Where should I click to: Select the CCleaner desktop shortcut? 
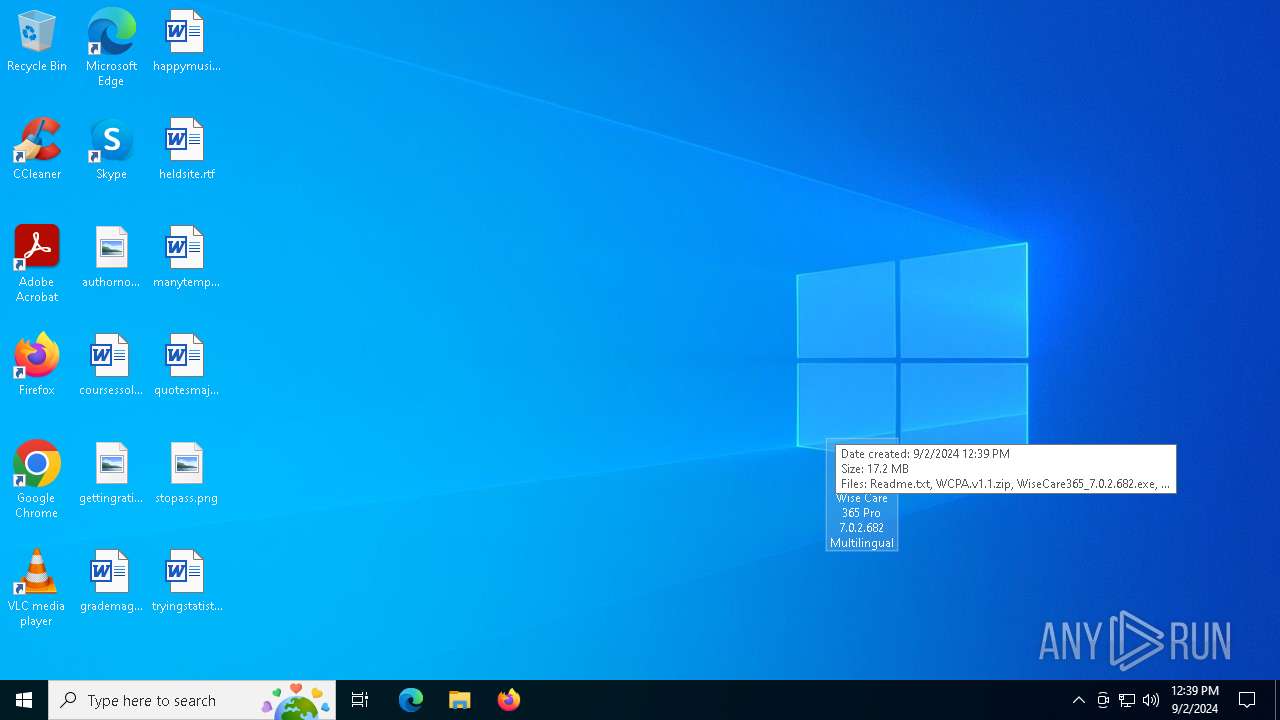pos(37,150)
